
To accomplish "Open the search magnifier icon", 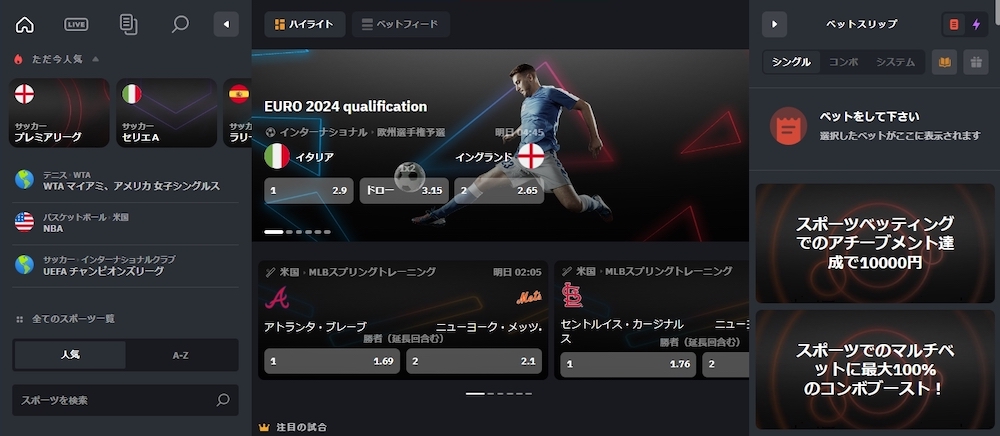I will [180, 25].
